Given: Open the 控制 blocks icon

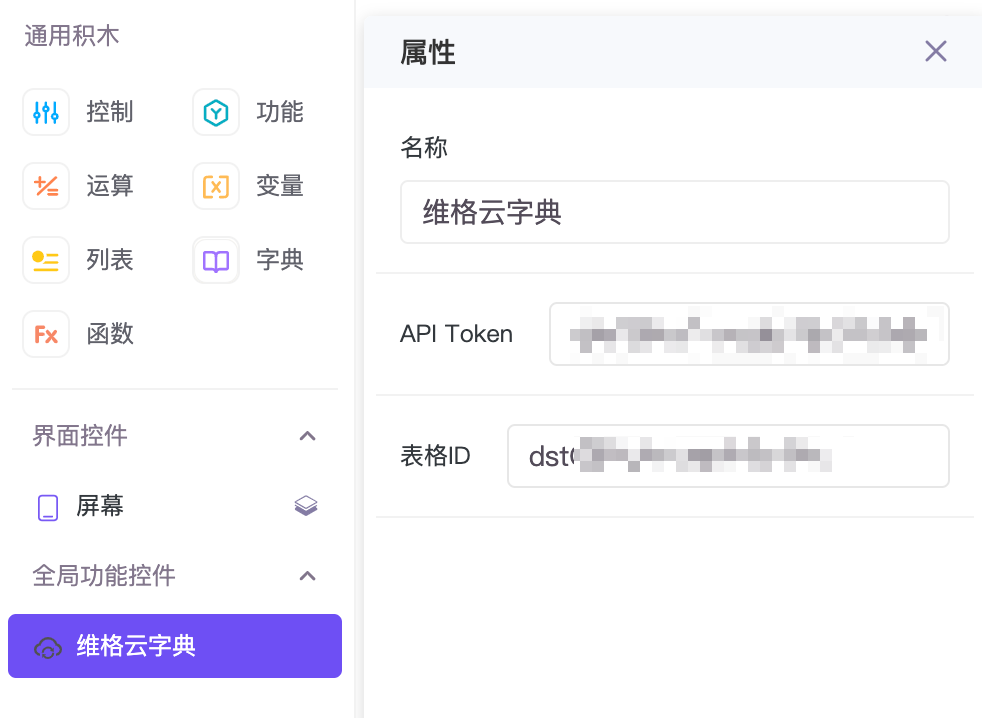Looking at the screenshot, I should point(46,112).
